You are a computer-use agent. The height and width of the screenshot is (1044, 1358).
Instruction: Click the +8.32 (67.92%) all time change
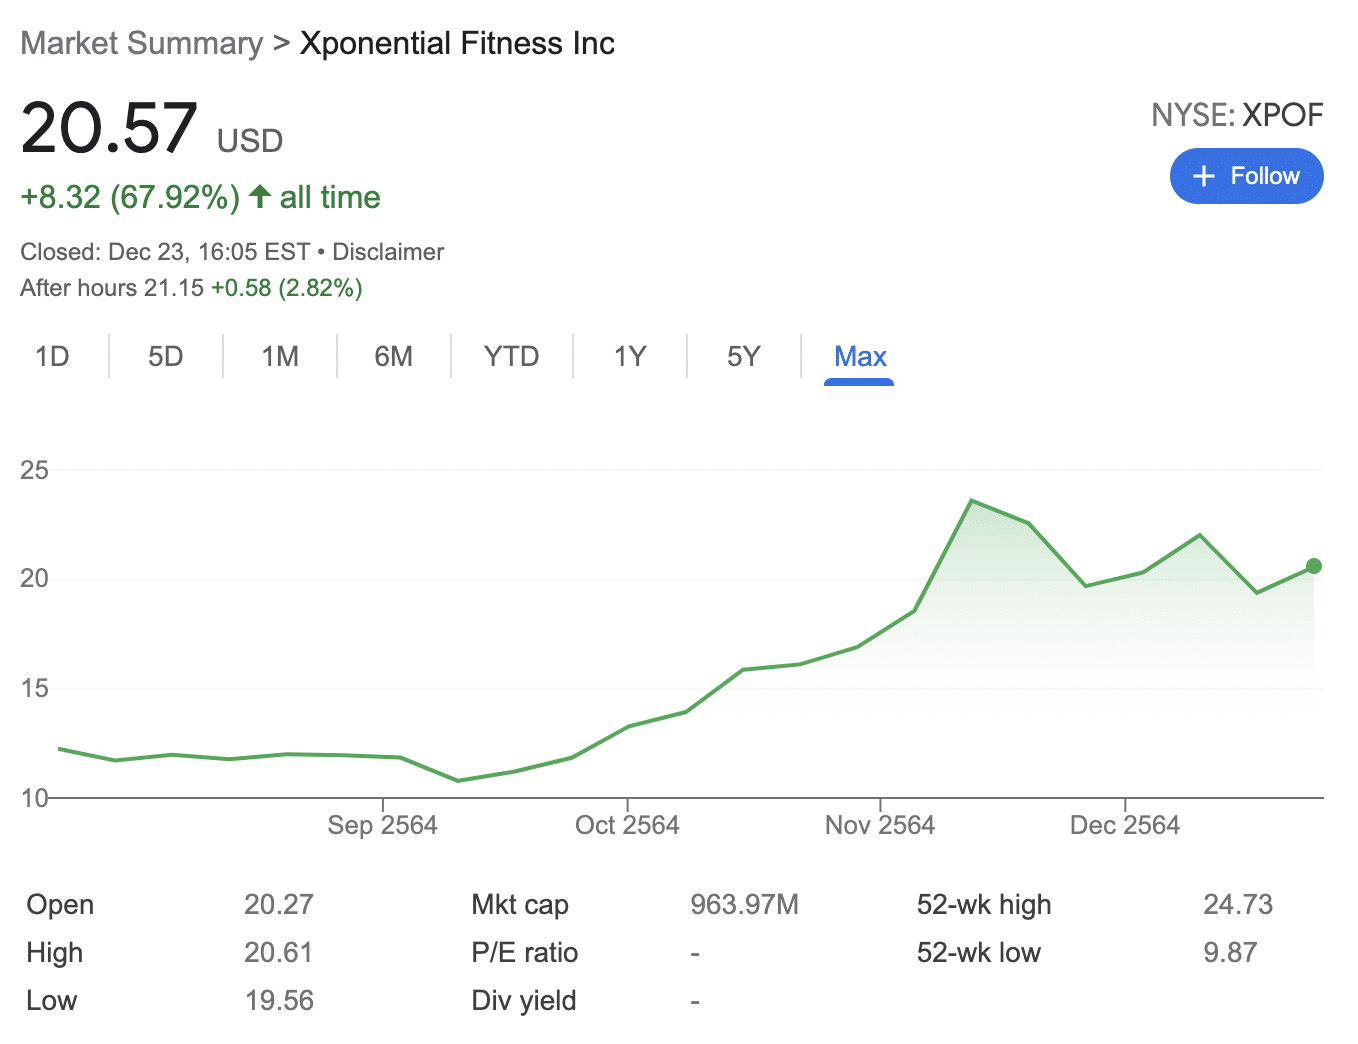point(200,197)
